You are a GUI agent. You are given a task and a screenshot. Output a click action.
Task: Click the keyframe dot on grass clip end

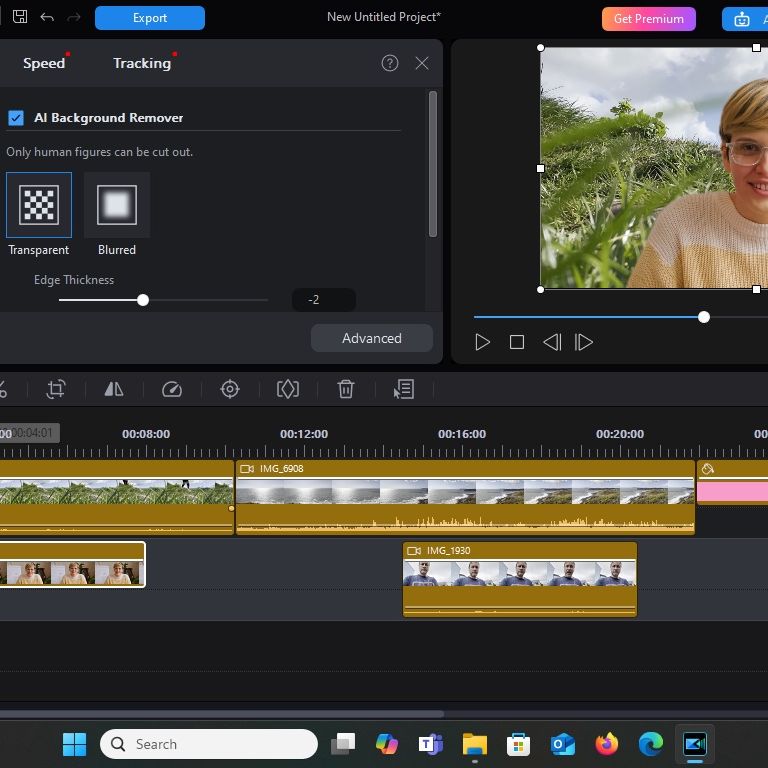click(x=231, y=508)
